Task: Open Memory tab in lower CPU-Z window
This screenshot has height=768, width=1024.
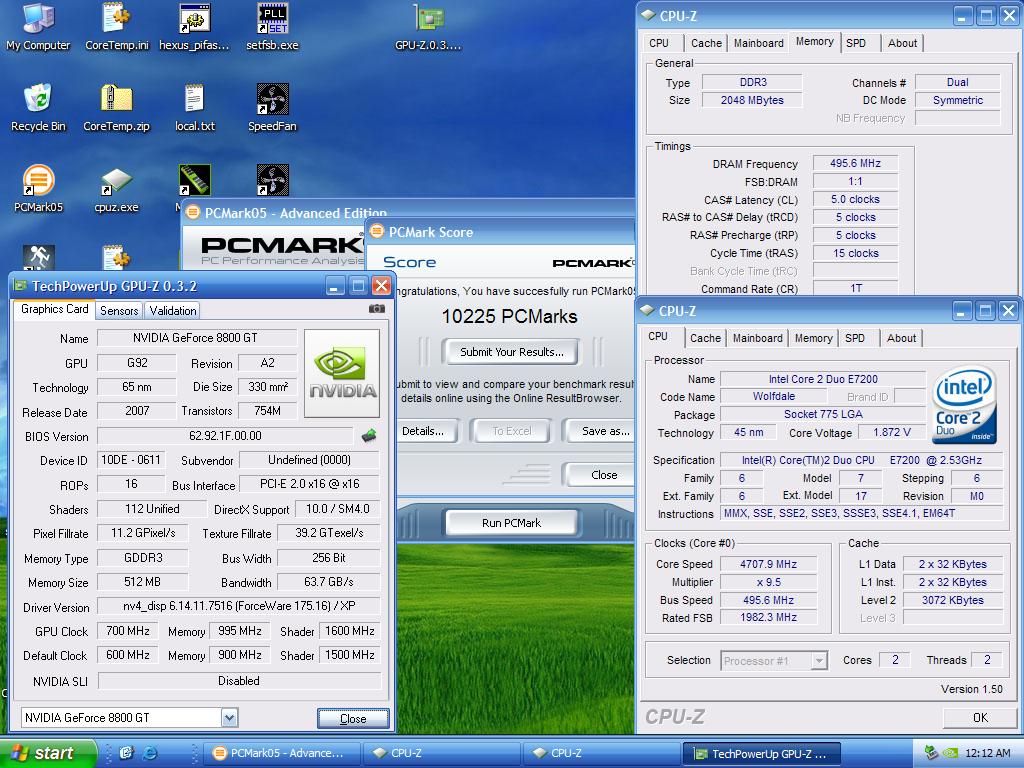Action: [x=813, y=338]
